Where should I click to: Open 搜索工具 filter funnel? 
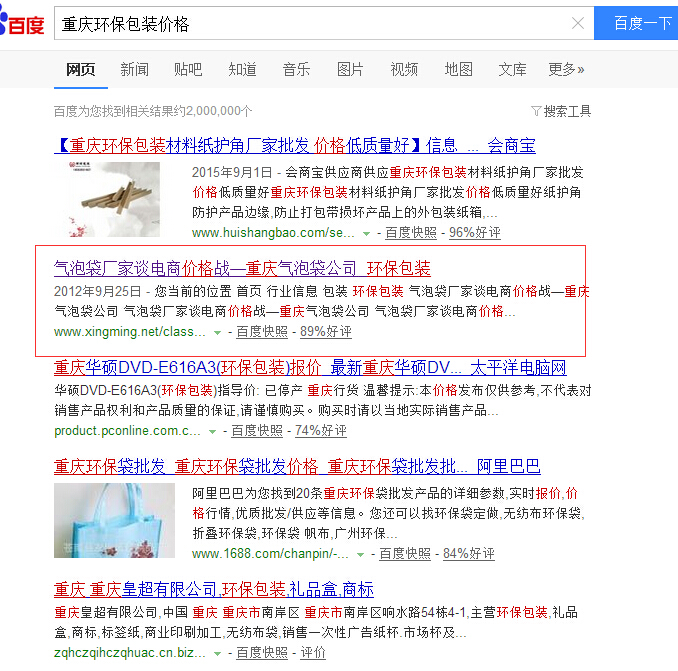click(x=561, y=111)
